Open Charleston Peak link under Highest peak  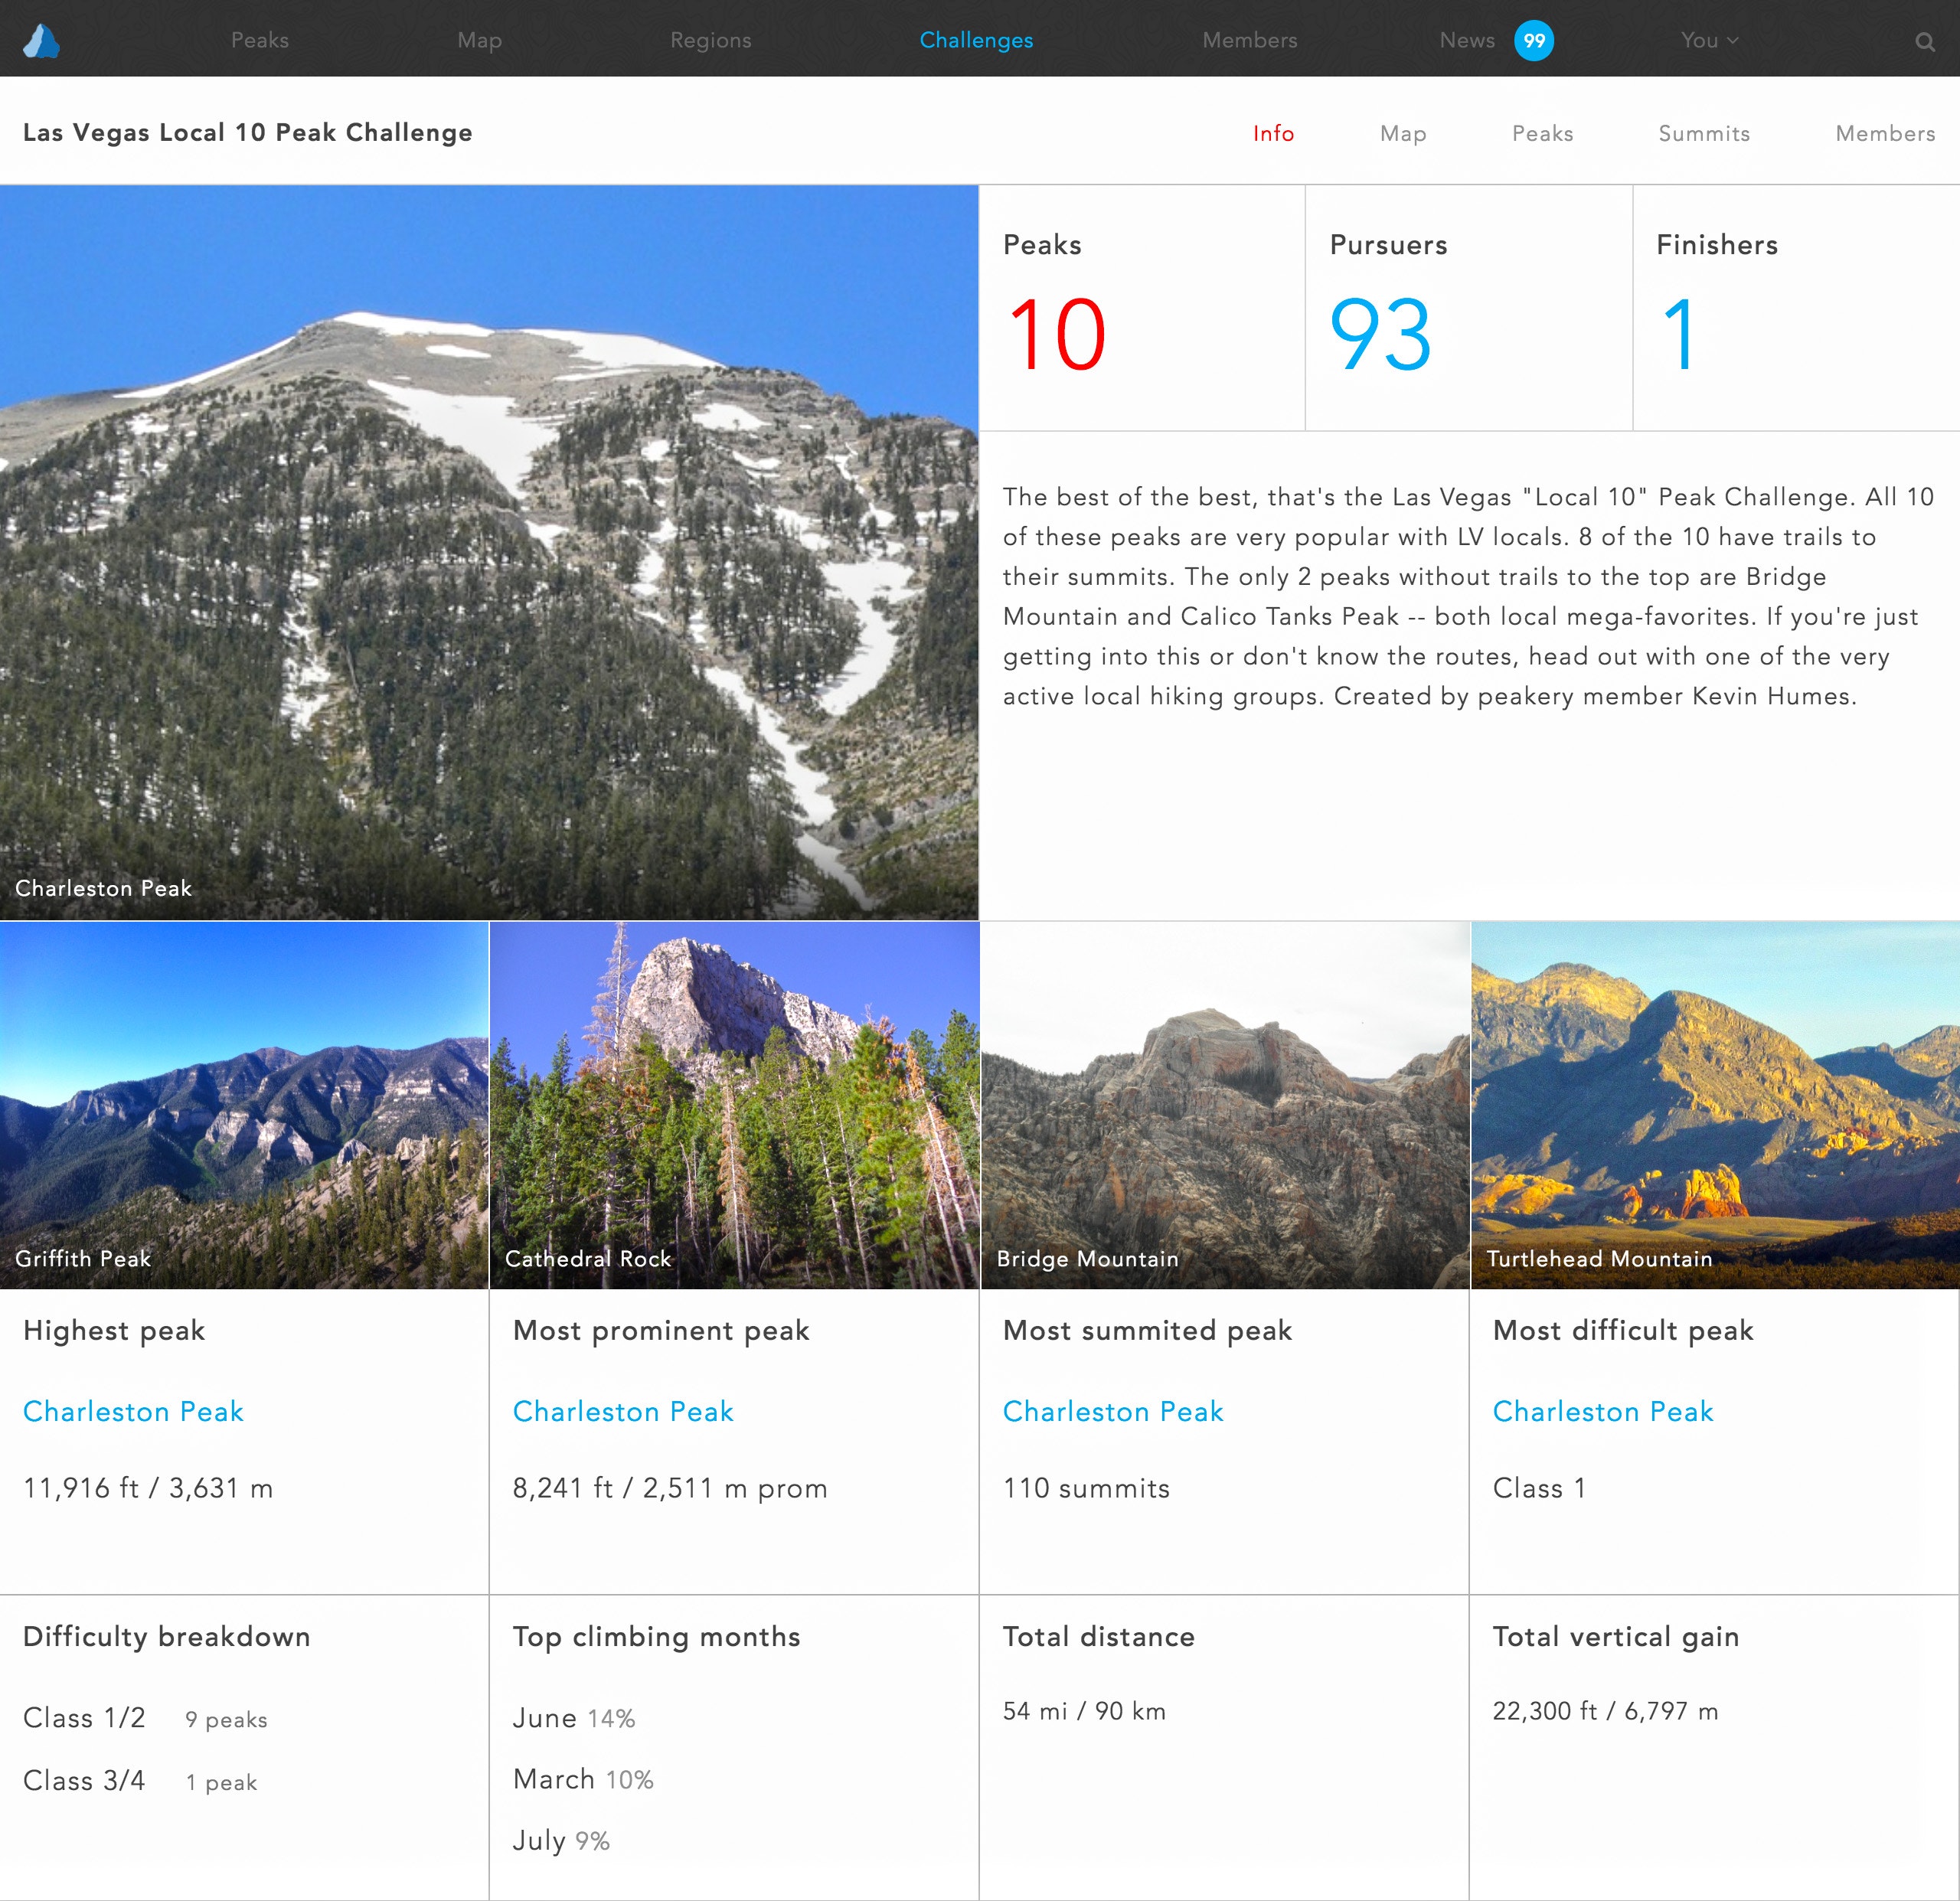coord(133,1411)
